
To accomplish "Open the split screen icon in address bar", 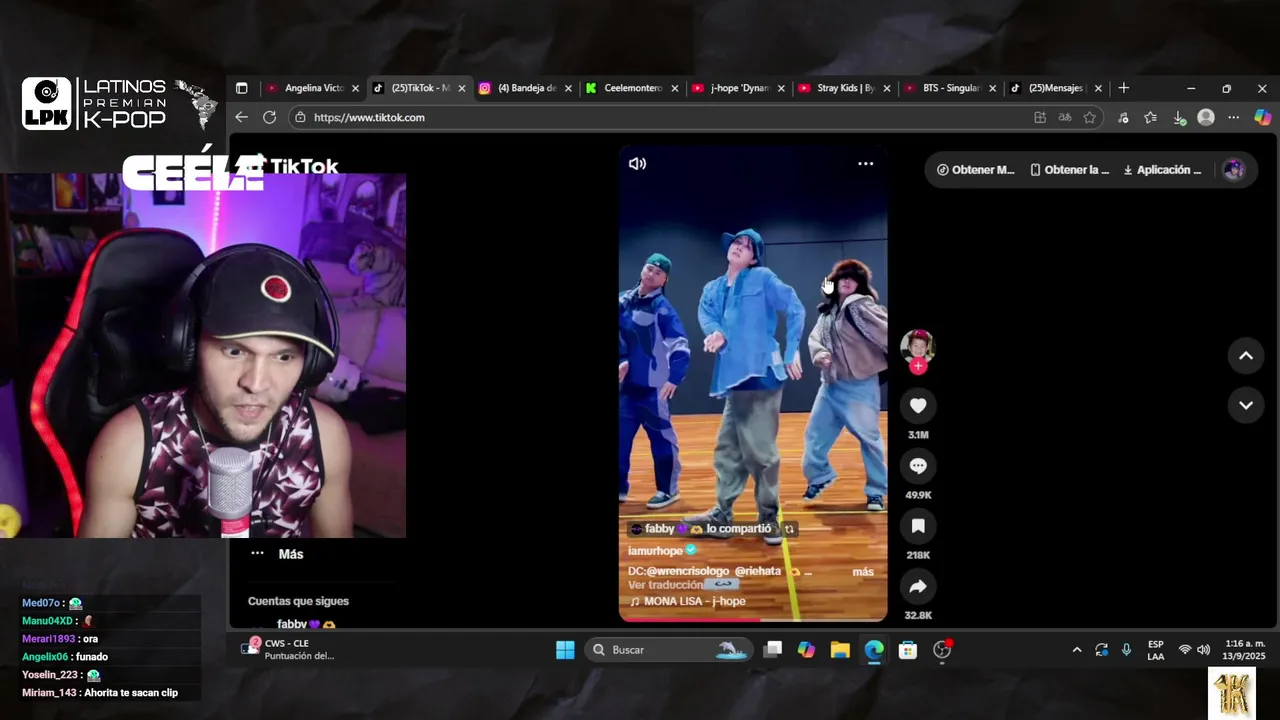I will (1040, 117).
